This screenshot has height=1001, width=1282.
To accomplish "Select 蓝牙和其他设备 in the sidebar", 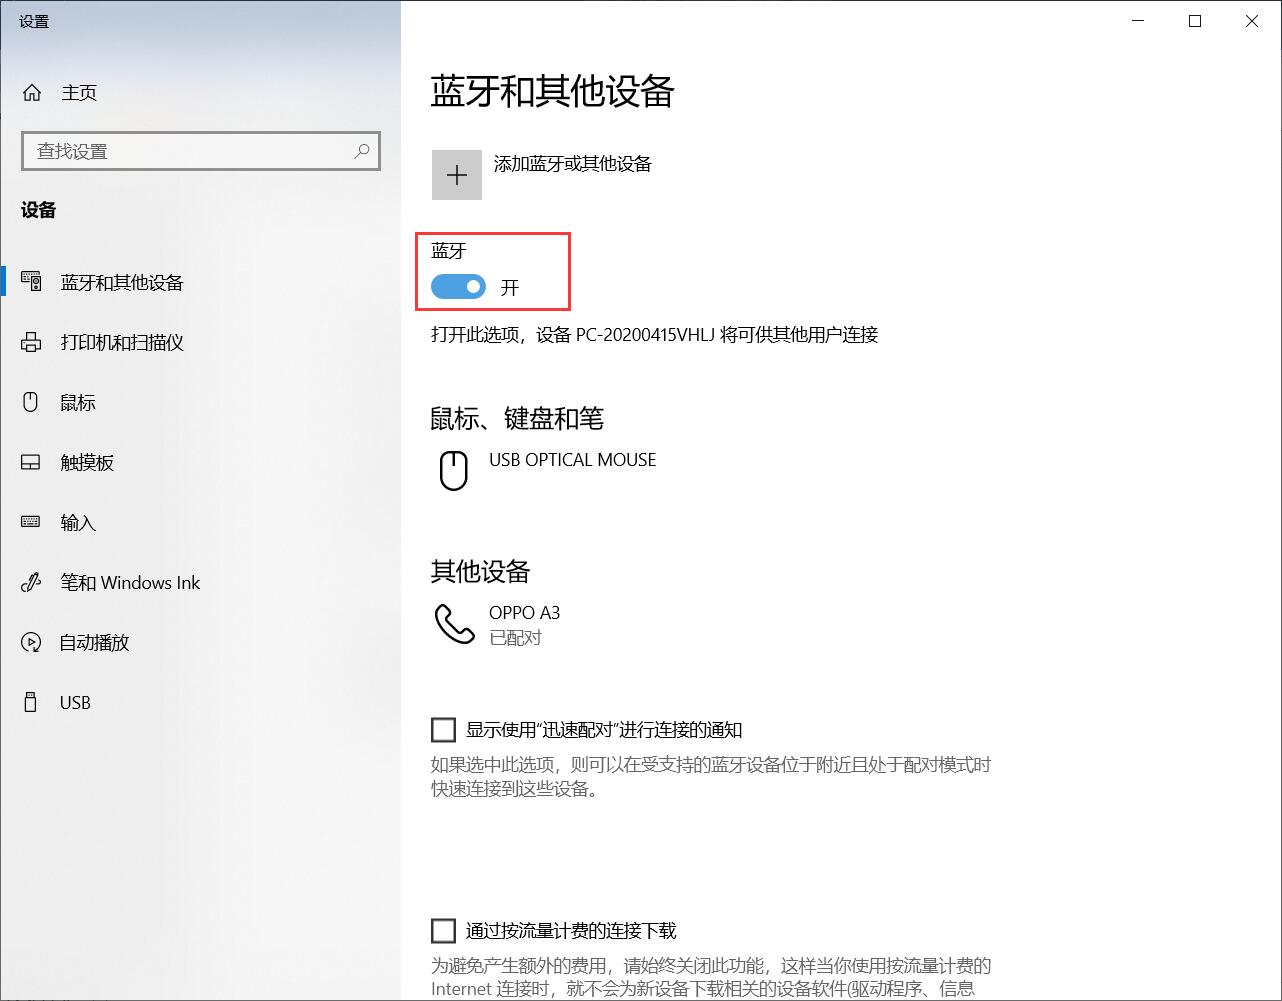I will point(120,282).
